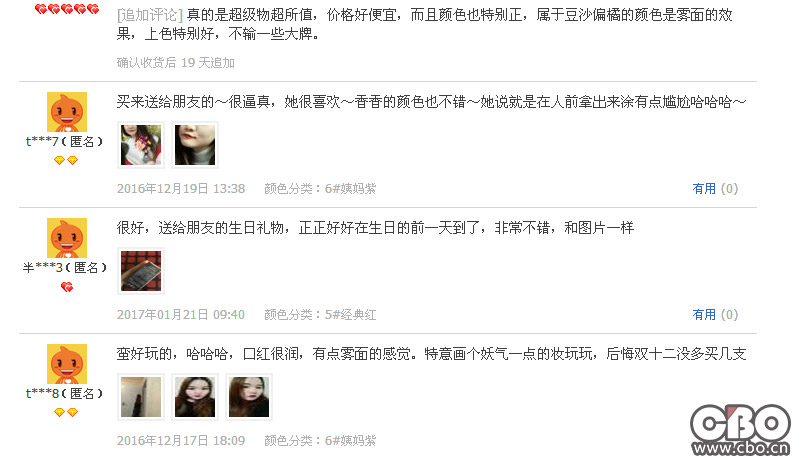The height and width of the screenshot is (467, 800).
Task: Open the phone photo in 半***3 review
Action: [x=141, y=271]
